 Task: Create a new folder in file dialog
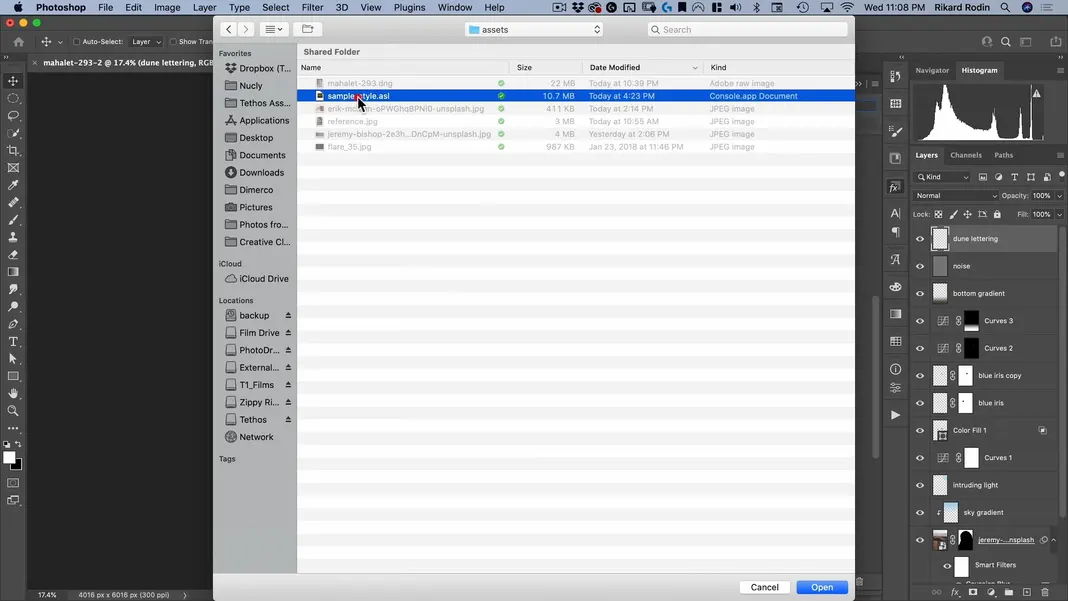point(308,29)
